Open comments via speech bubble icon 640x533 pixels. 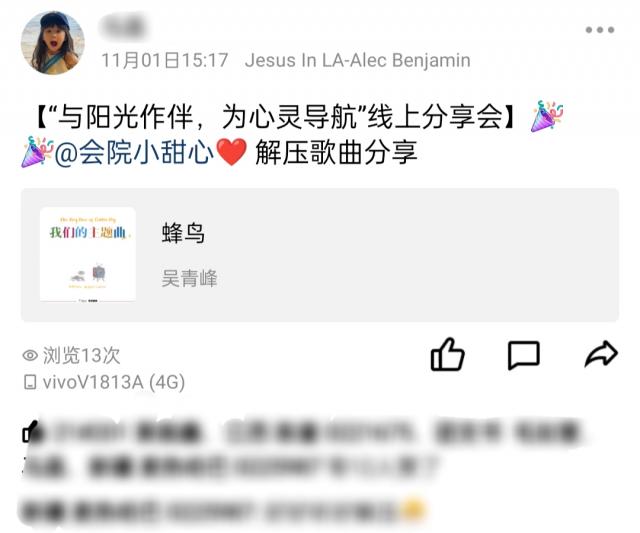524,355
